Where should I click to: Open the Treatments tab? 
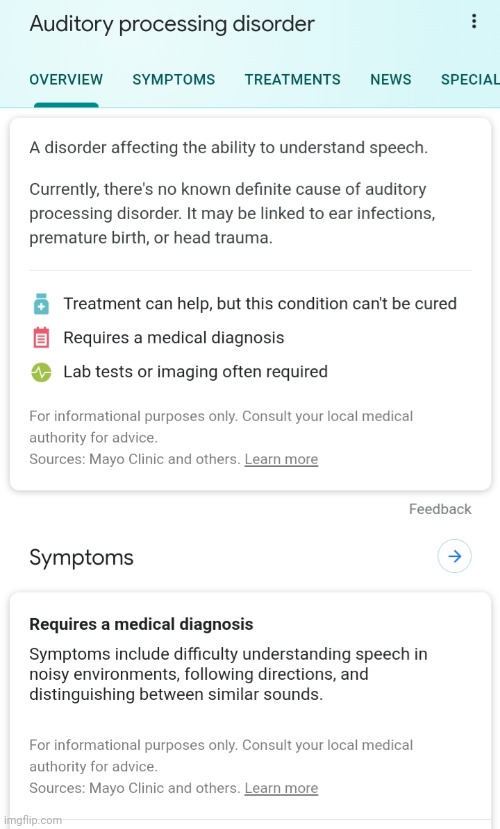click(292, 79)
